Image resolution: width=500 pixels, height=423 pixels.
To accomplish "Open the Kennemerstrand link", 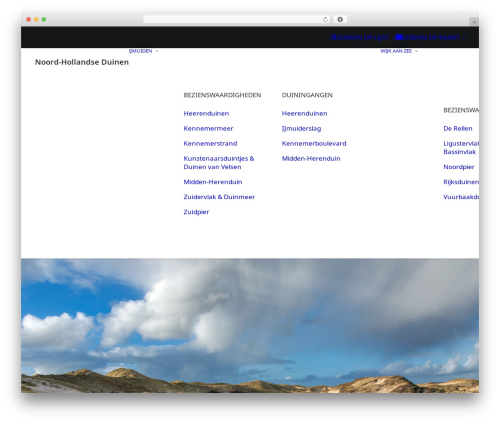I will (x=210, y=143).
